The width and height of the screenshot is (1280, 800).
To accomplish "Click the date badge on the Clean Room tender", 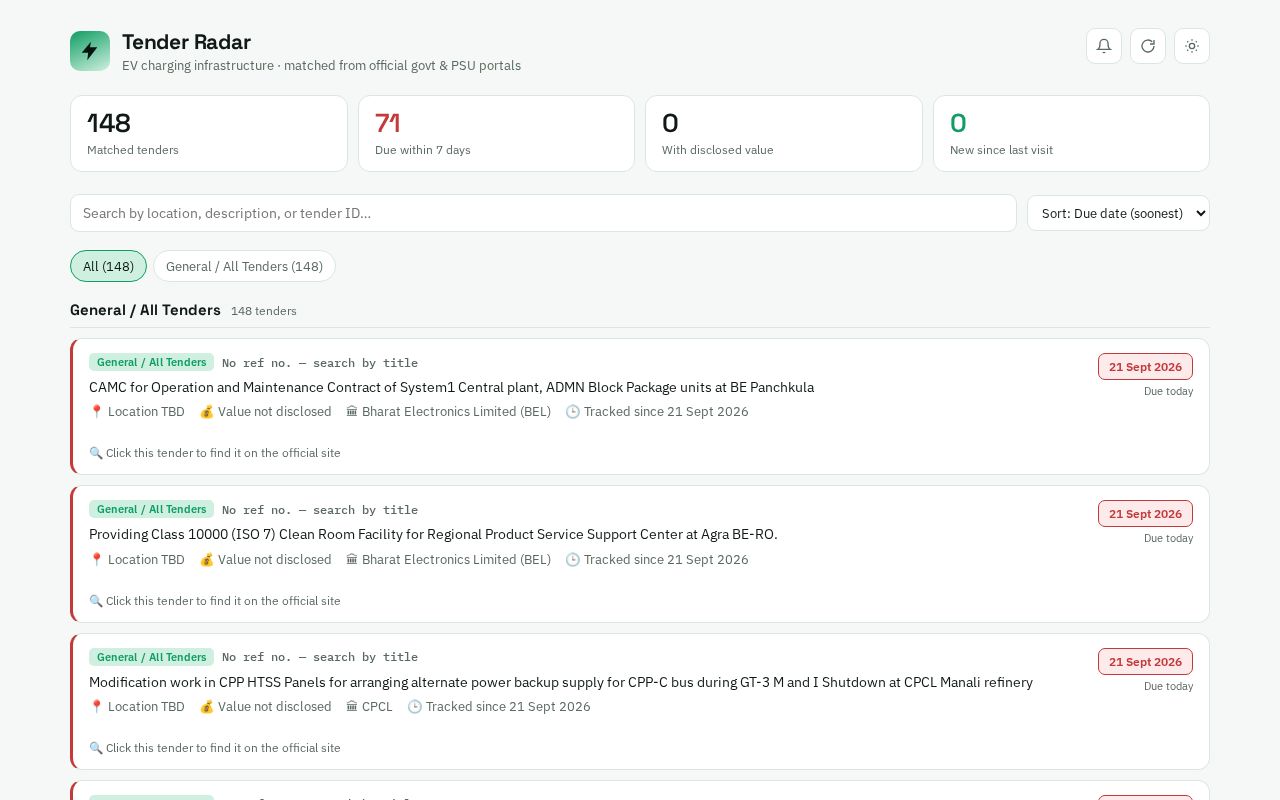I will pos(1145,514).
